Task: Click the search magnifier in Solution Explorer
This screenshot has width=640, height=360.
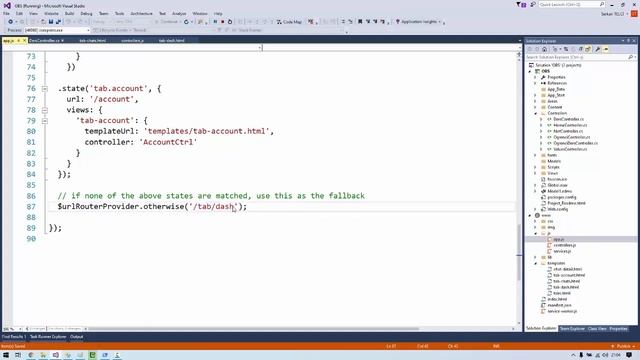Action: click(631, 57)
